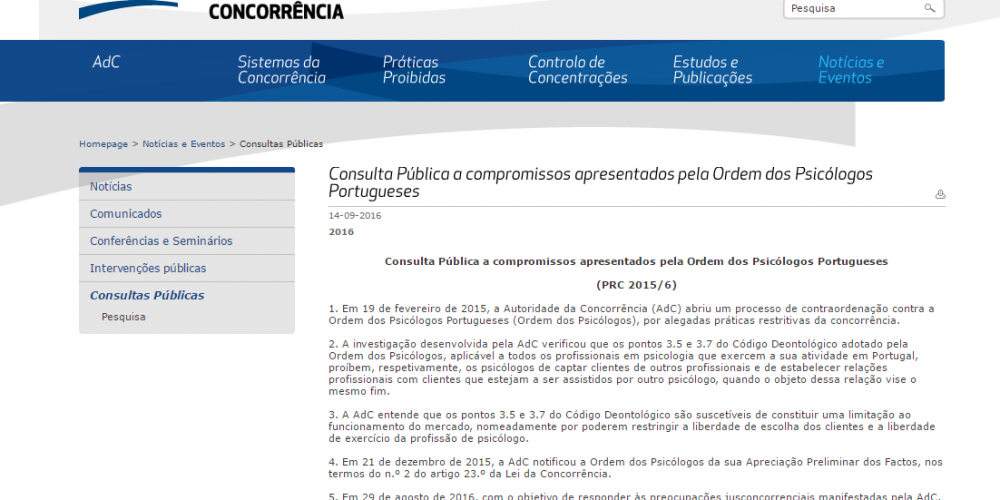
Task: Open Notícias e Eventos breadcrumb link
Action: 184,144
